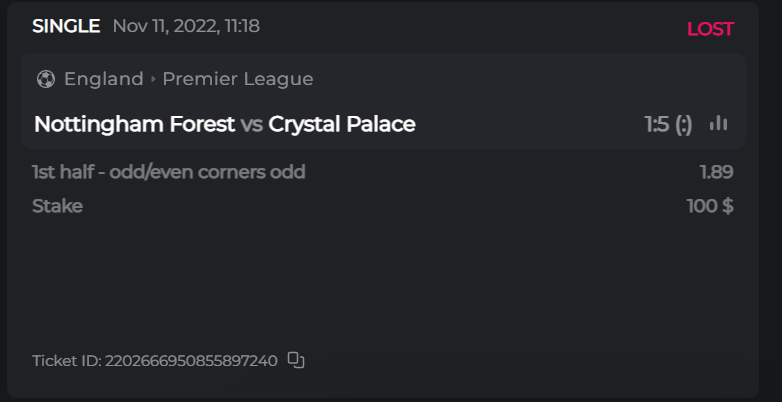The height and width of the screenshot is (402, 782).
Task: Click the 1:5 match score
Action: (x=657, y=124)
